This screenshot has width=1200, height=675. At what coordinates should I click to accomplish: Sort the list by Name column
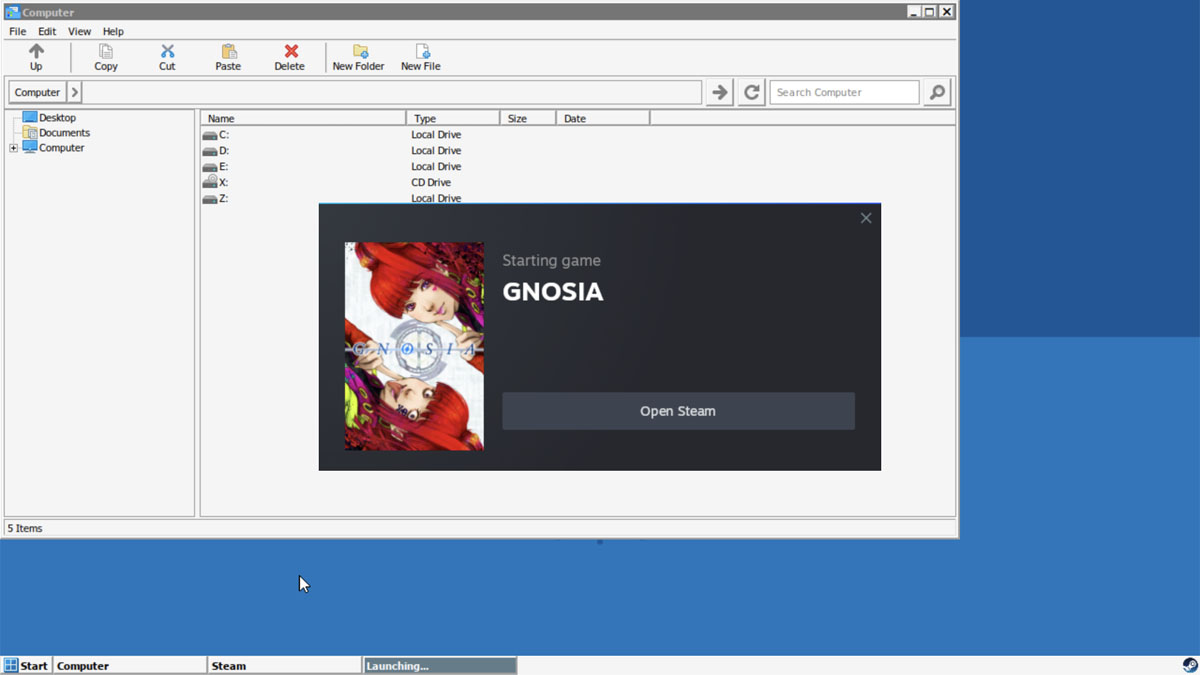[x=302, y=118]
